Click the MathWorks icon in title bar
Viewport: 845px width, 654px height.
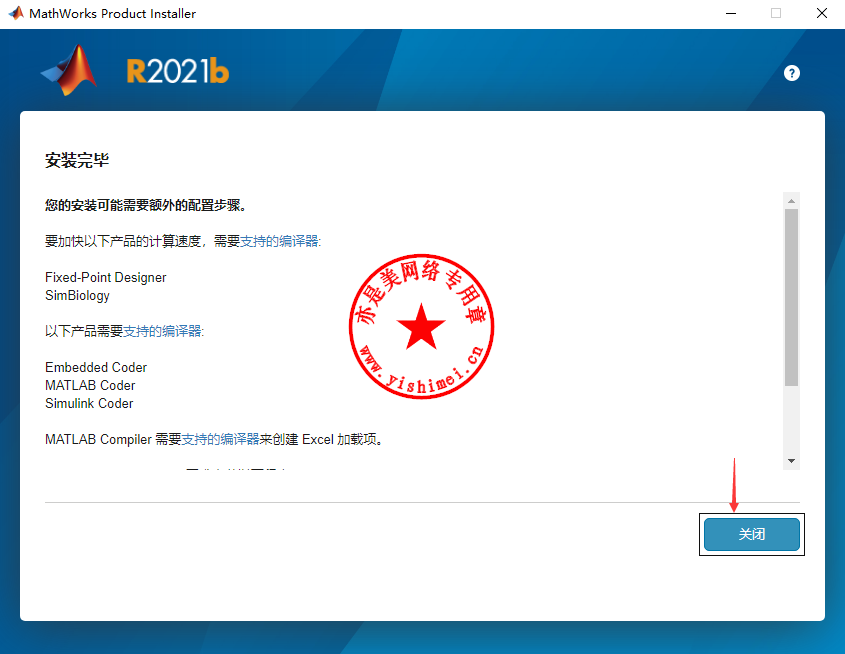[x=16, y=13]
